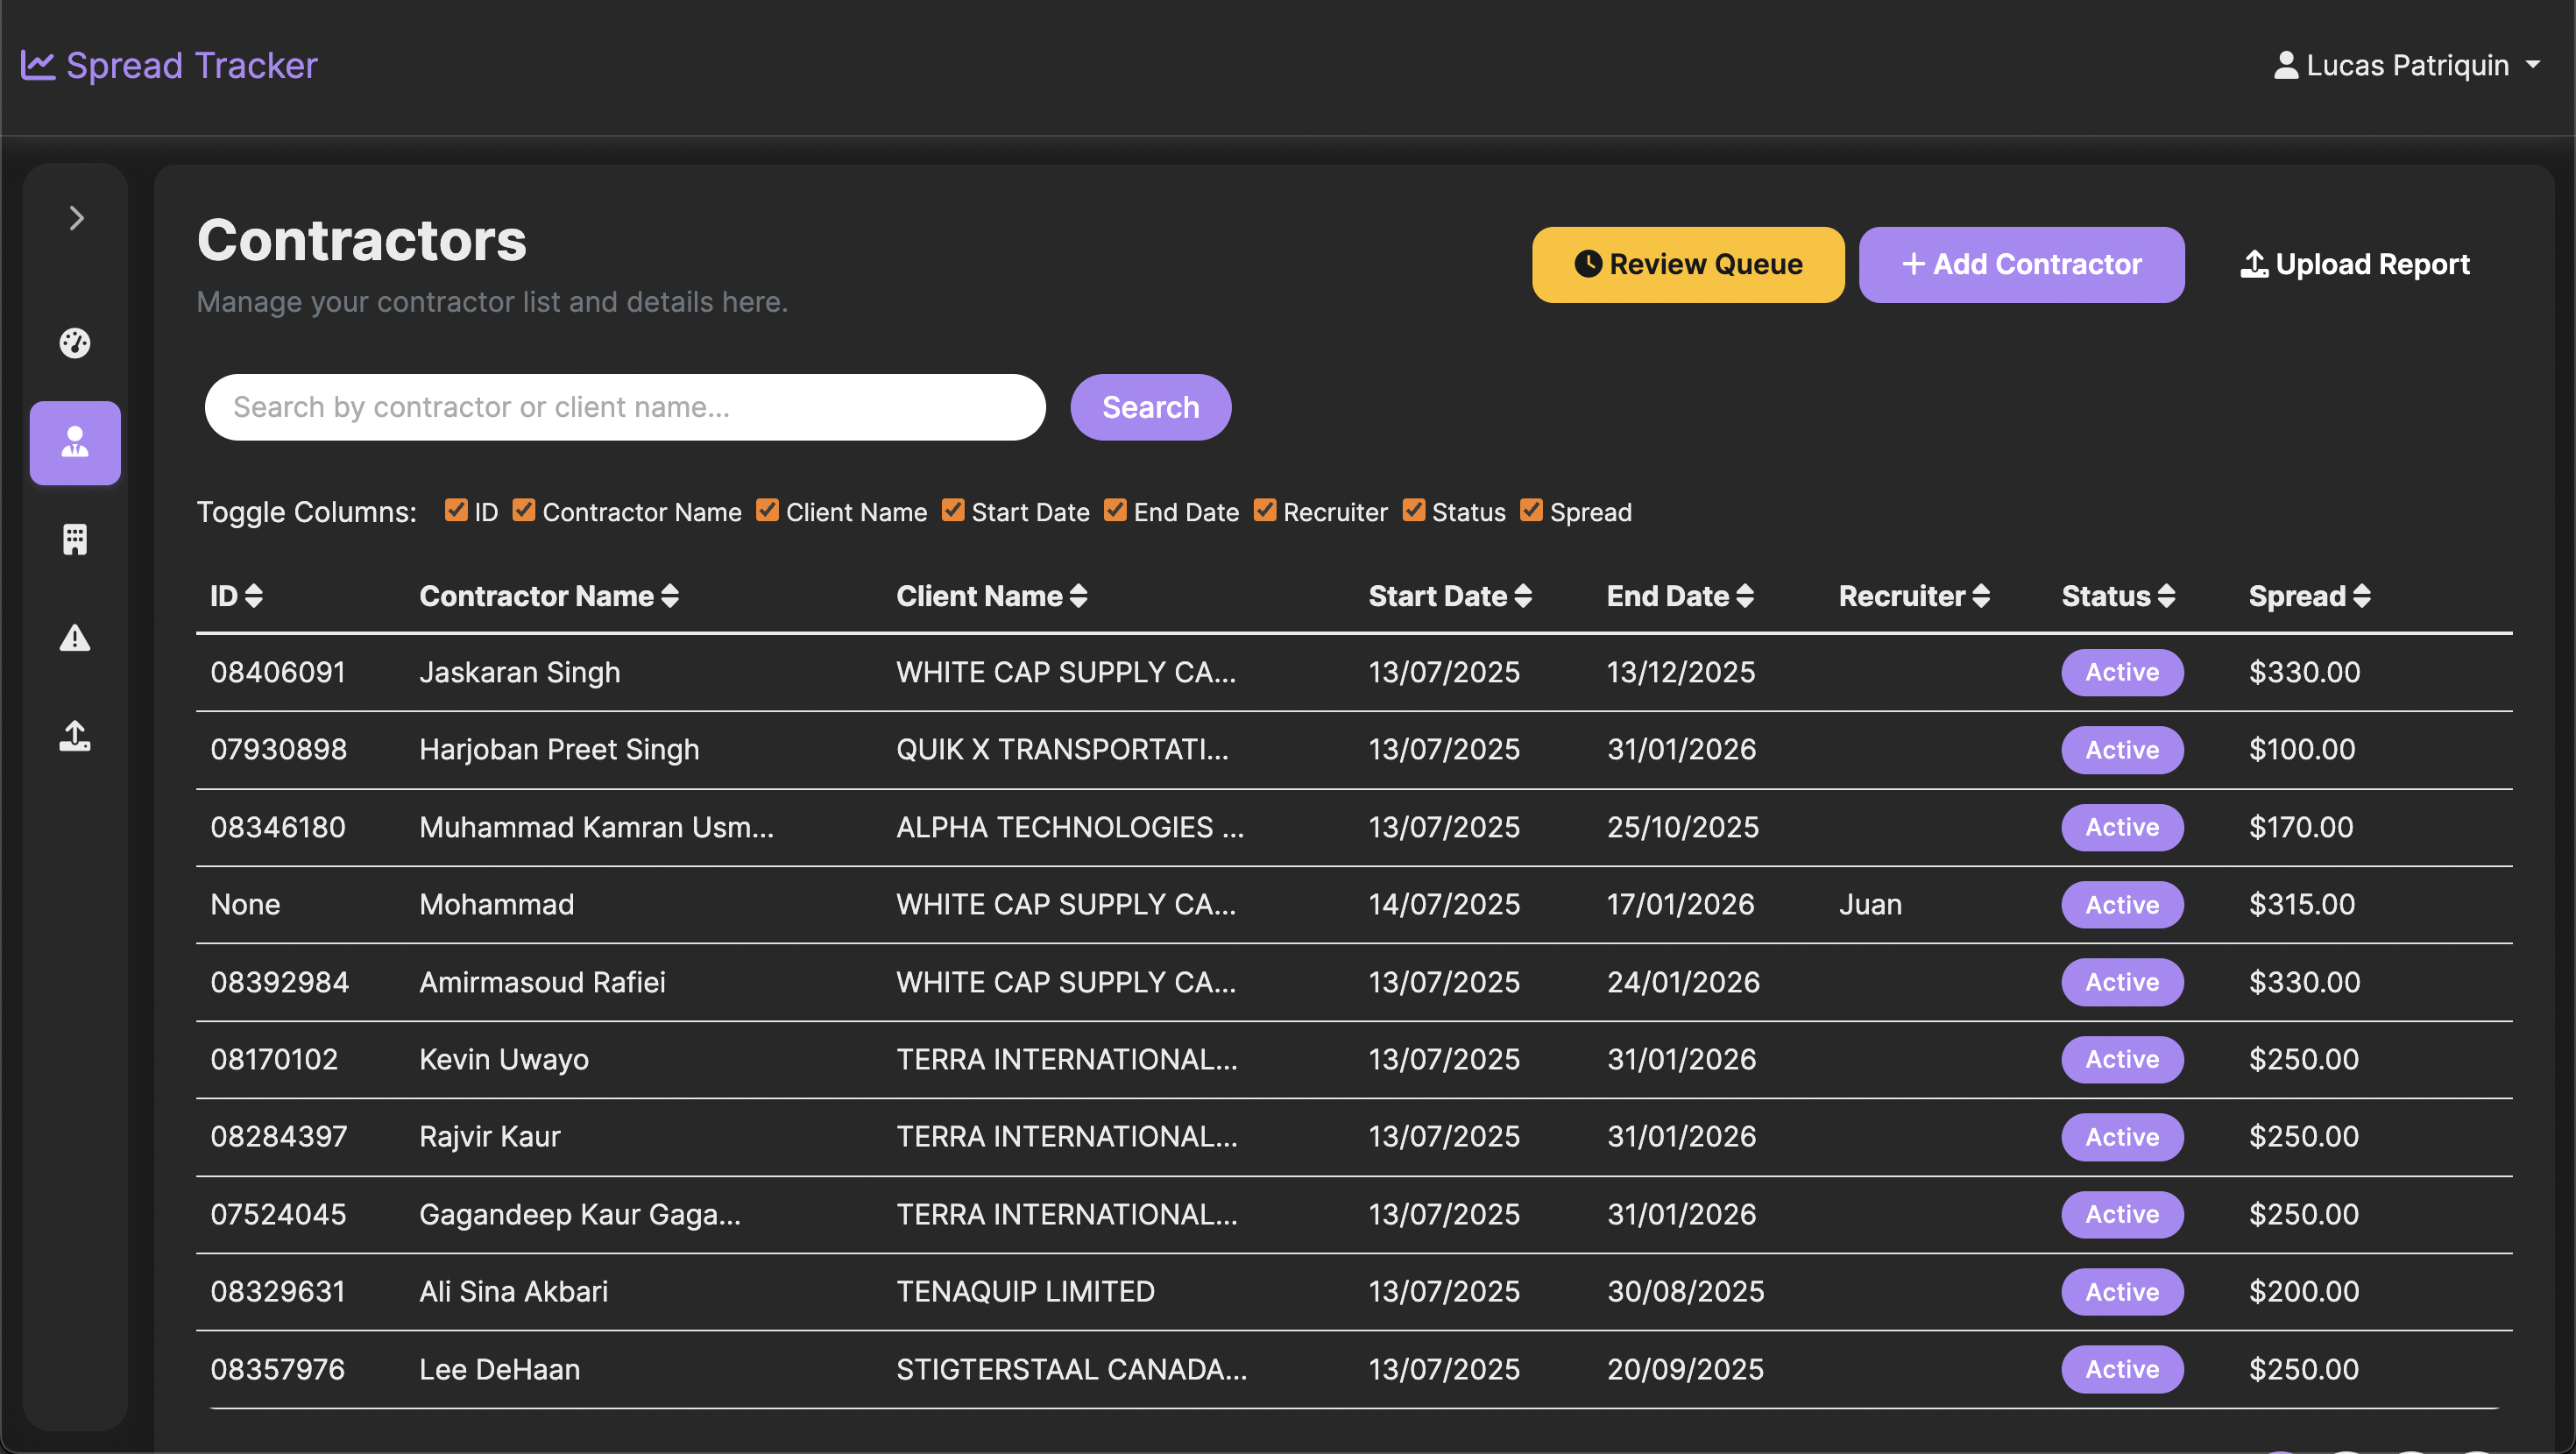Toggle the End Date column checkbox
Image resolution: width=2576 pixels, height=1454 pixels.
tap(1115, 510)
